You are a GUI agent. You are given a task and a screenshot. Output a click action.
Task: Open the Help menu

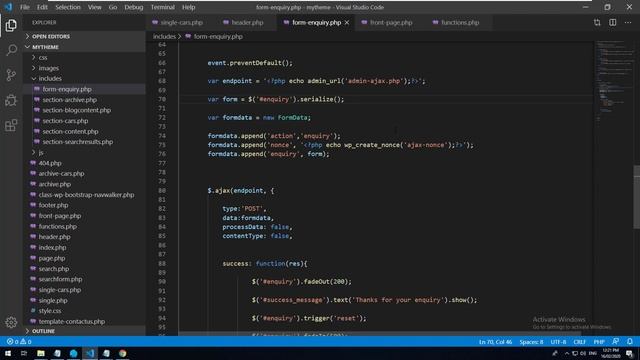(x=188, y=7)
